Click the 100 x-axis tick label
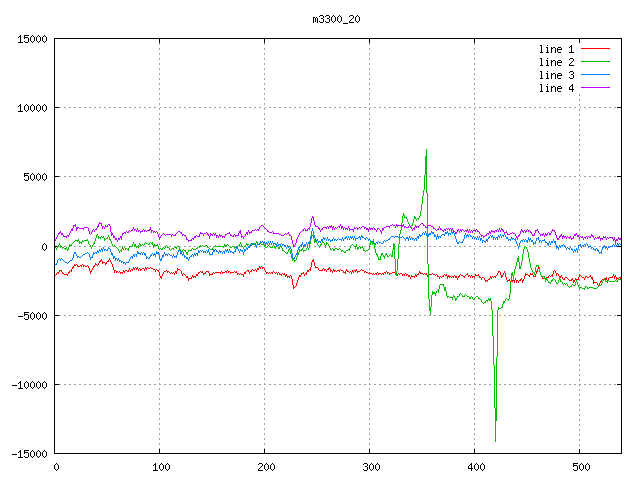Screen dimensions: 640x480 click(x=160, y=467)
